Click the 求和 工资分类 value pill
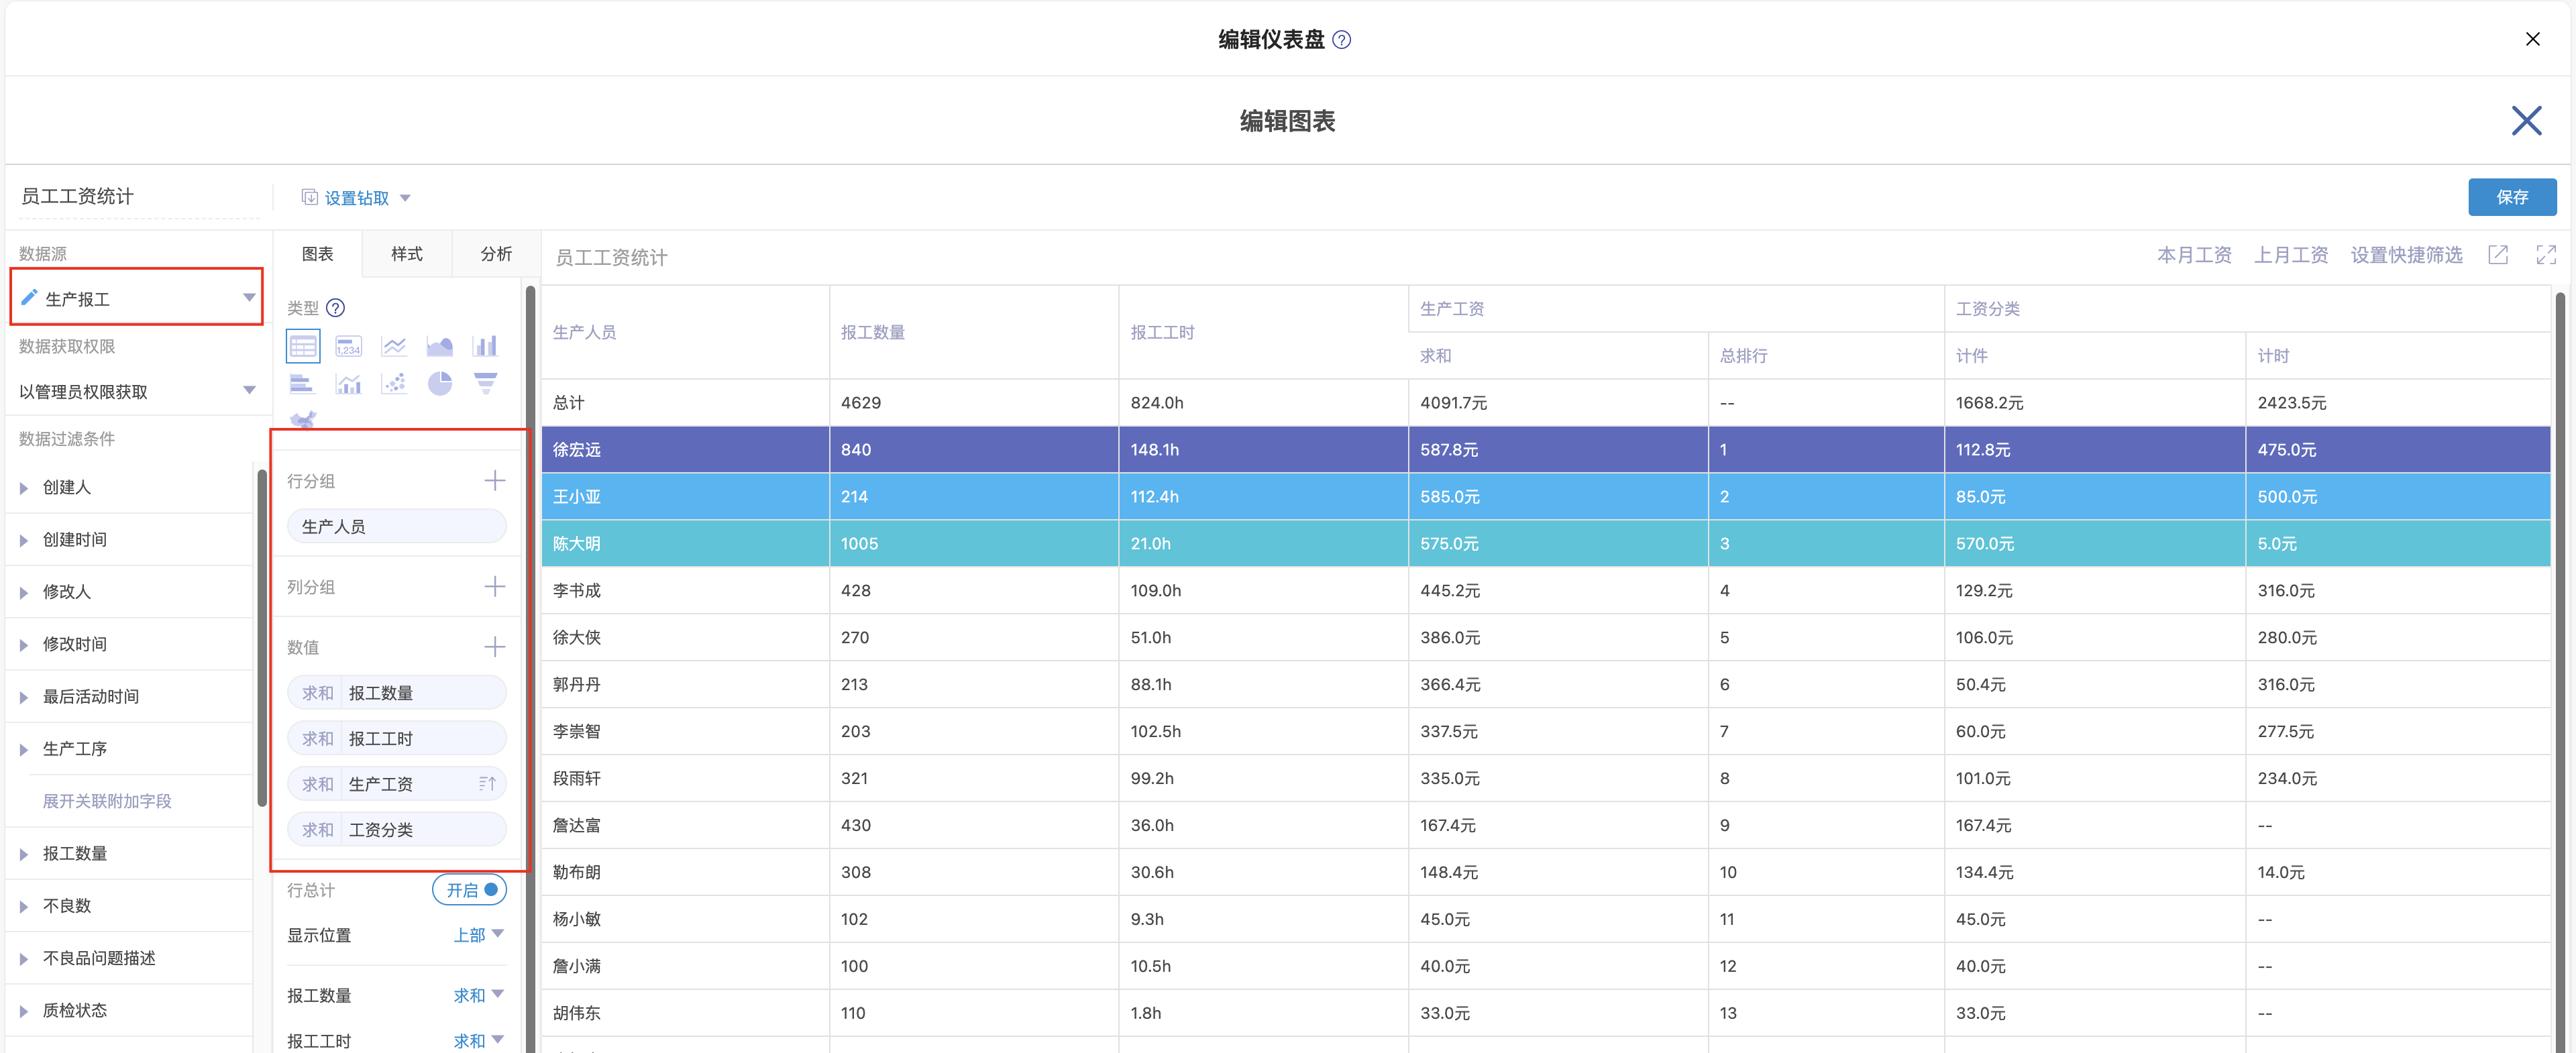Viewport: 2576px width, 1053px height. point(397,829)
